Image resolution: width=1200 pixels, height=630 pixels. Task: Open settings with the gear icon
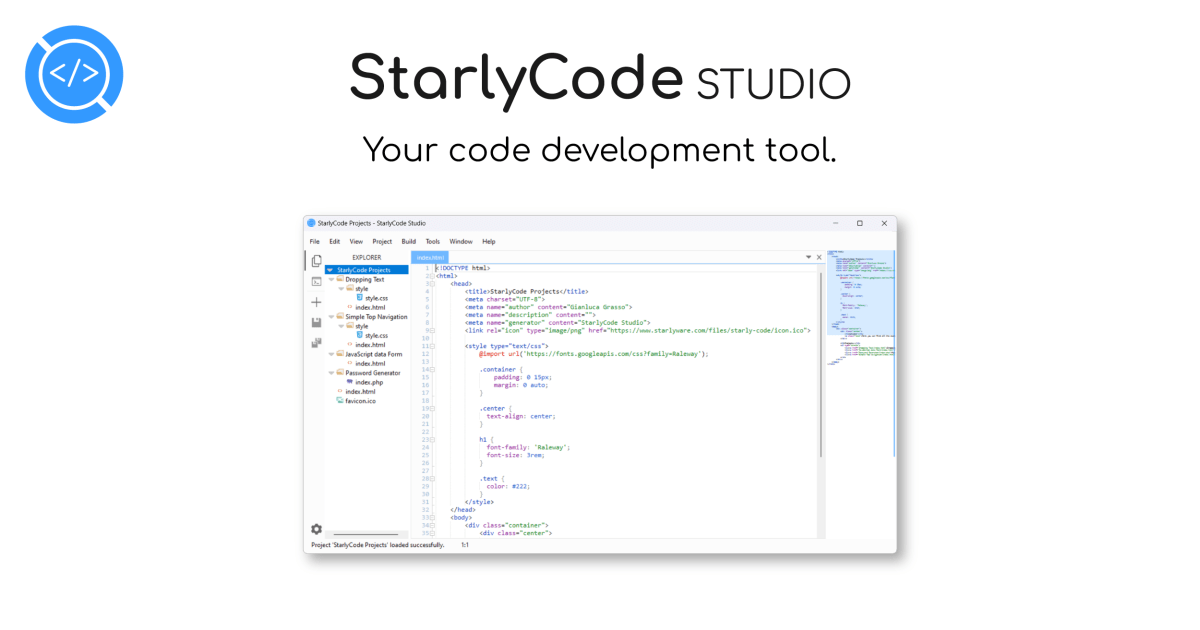click(x=316, y=529)
